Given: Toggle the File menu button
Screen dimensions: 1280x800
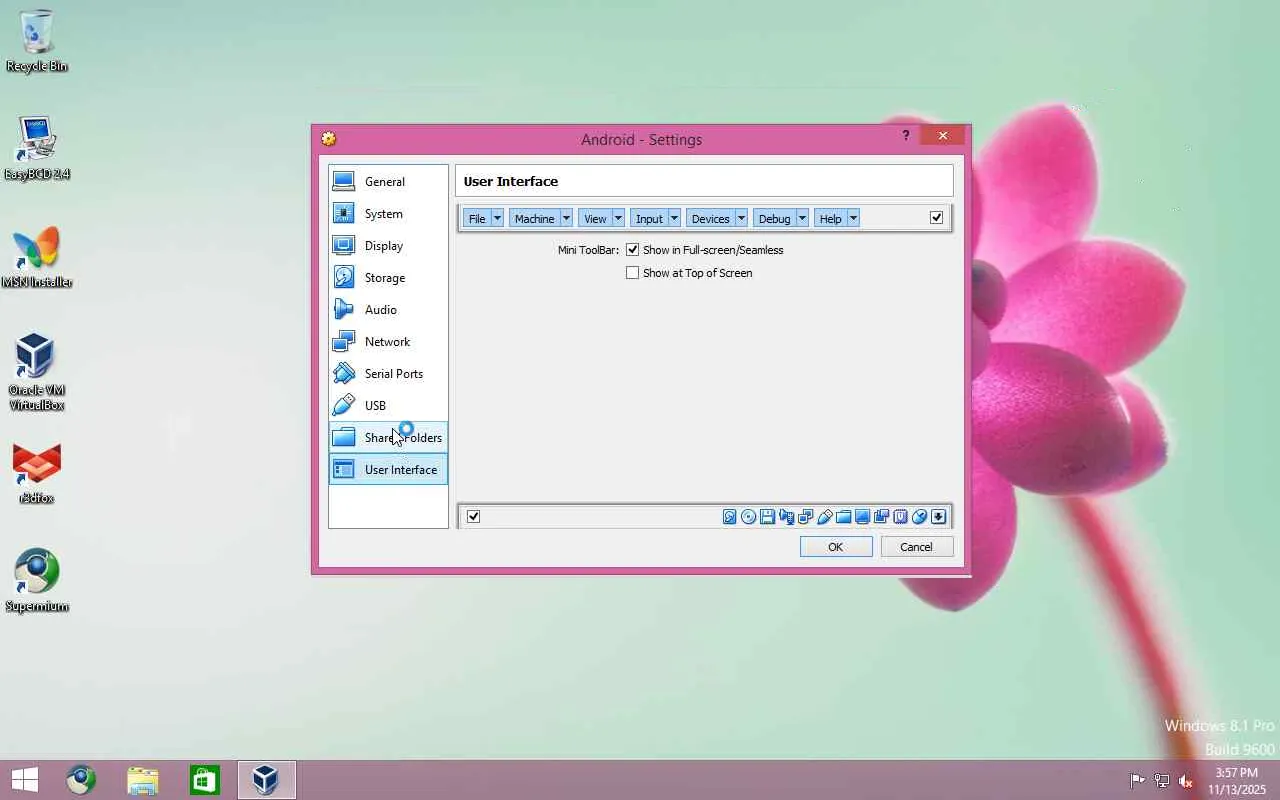Looking at the screenshot, I should pos(477,219).
